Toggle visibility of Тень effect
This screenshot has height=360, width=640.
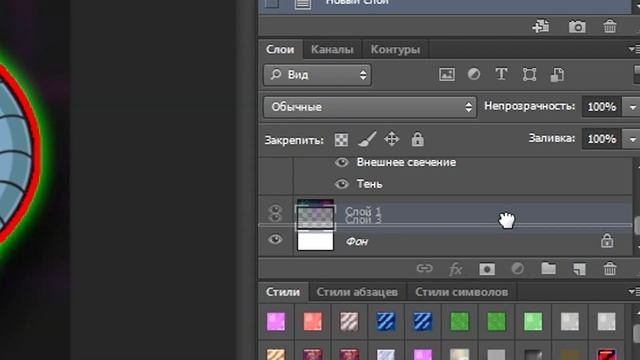click(x=342, y=184)
